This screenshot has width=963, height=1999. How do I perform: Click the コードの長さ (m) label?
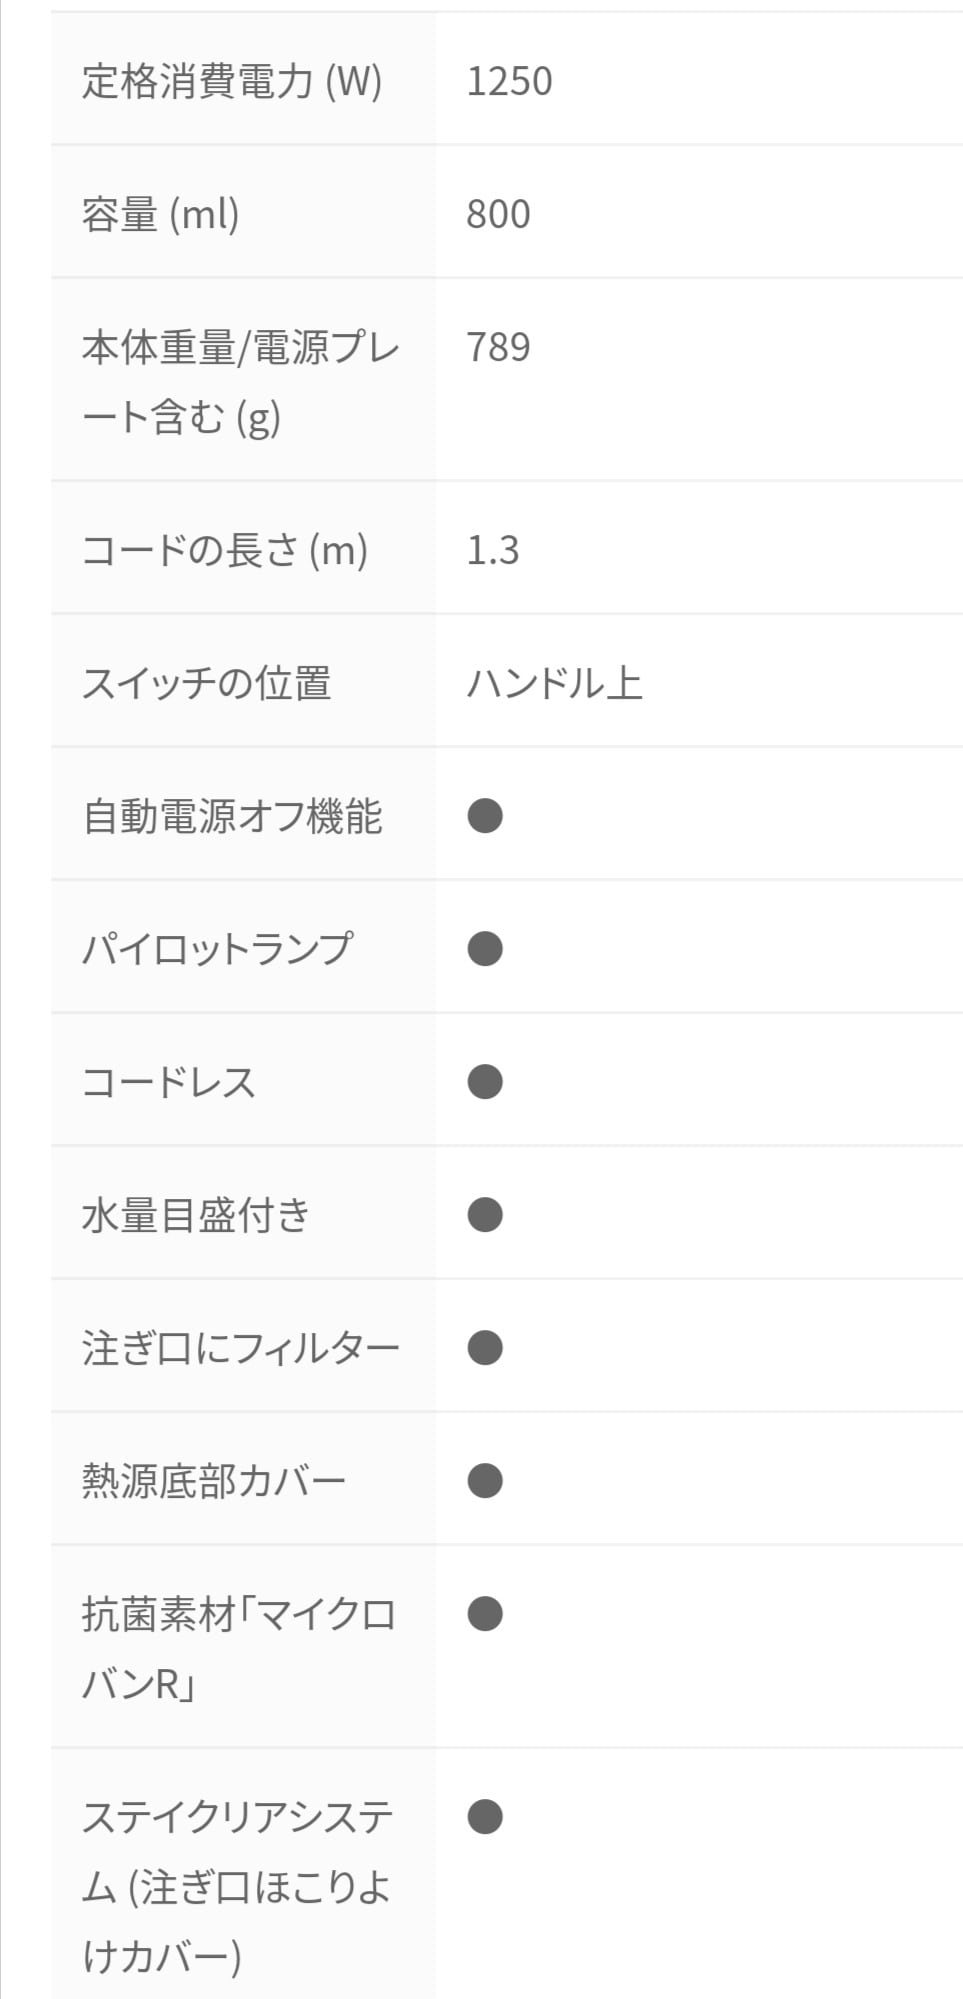[225, 550]
